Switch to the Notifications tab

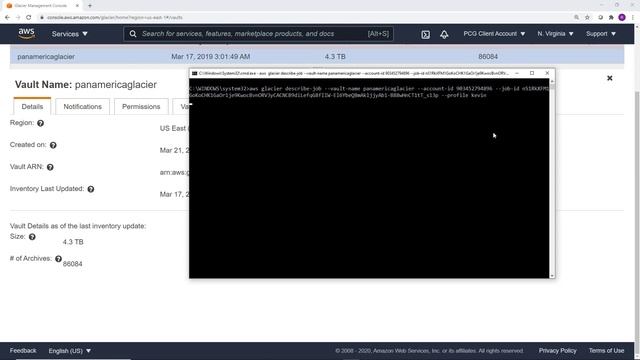tap(82, 107)
